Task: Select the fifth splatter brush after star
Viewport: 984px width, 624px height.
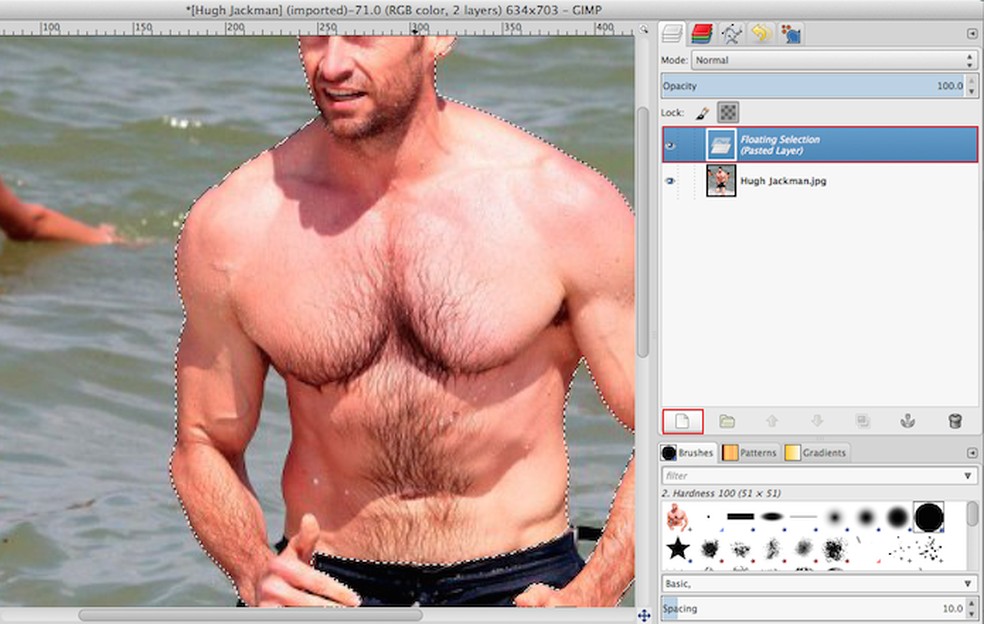Action: [x=835, y=549]
